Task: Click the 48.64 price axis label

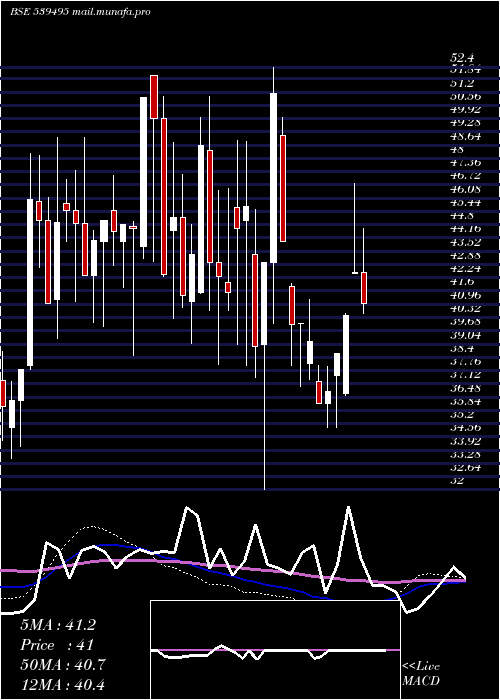Action: click(x=466, y=136)
